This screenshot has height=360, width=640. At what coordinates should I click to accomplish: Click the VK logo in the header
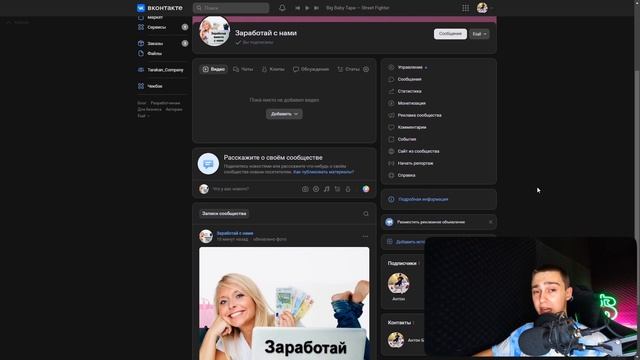coord(160,8)
